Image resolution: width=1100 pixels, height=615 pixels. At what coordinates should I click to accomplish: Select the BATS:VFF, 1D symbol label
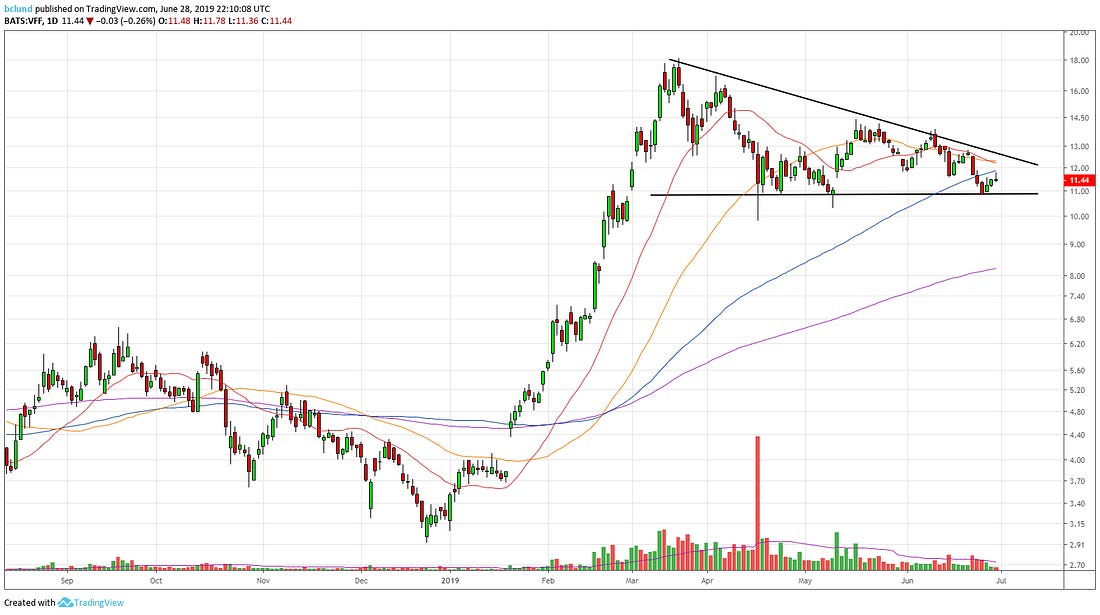pyautogui.click(x=31, y=21)
